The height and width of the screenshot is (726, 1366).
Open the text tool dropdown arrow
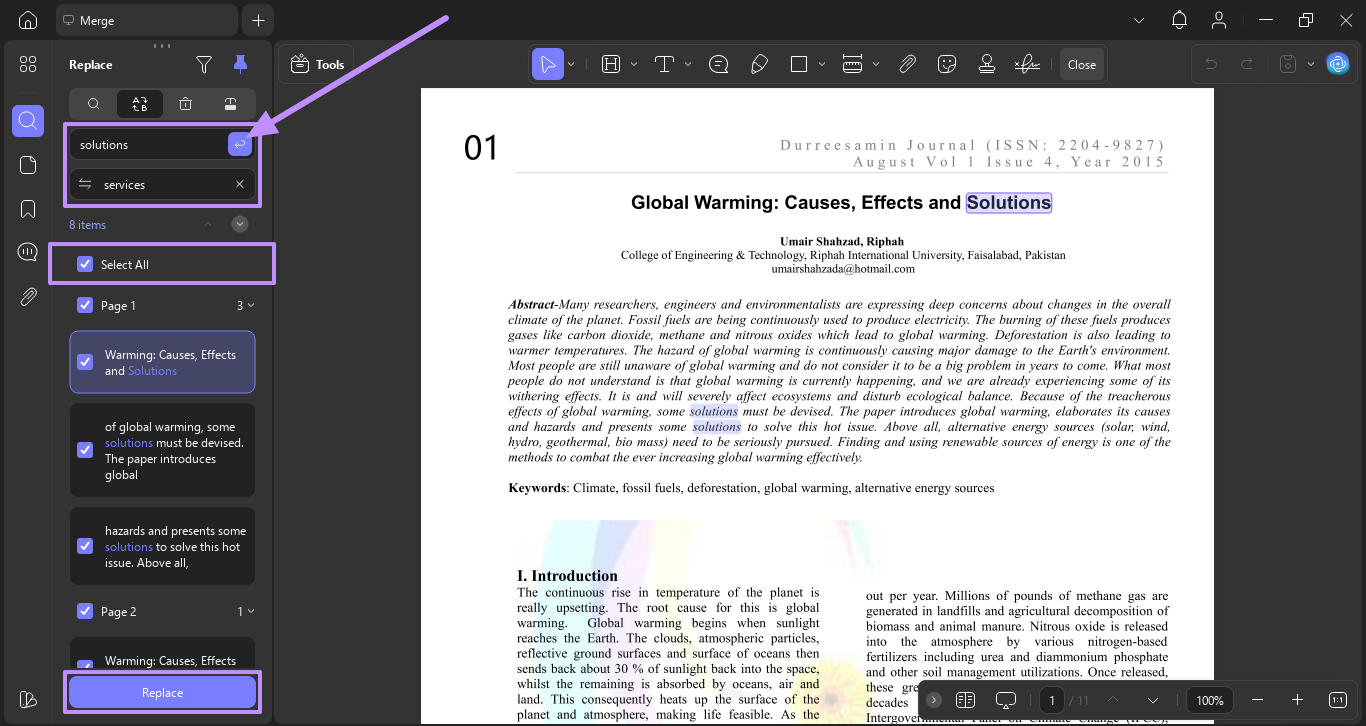click(x=688, y=64)
